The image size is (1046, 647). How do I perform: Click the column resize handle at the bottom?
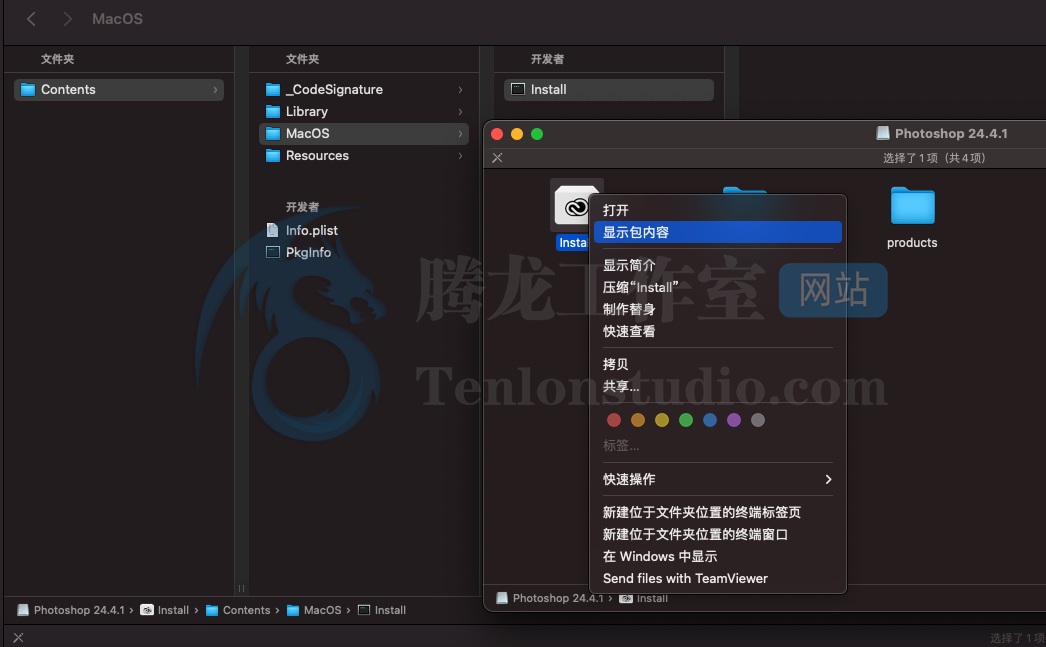pos(241,588)
